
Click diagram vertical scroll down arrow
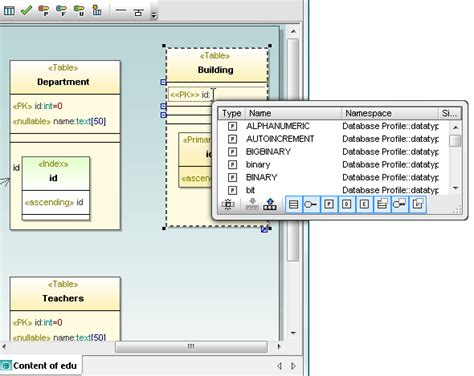[x=293, y=333]
